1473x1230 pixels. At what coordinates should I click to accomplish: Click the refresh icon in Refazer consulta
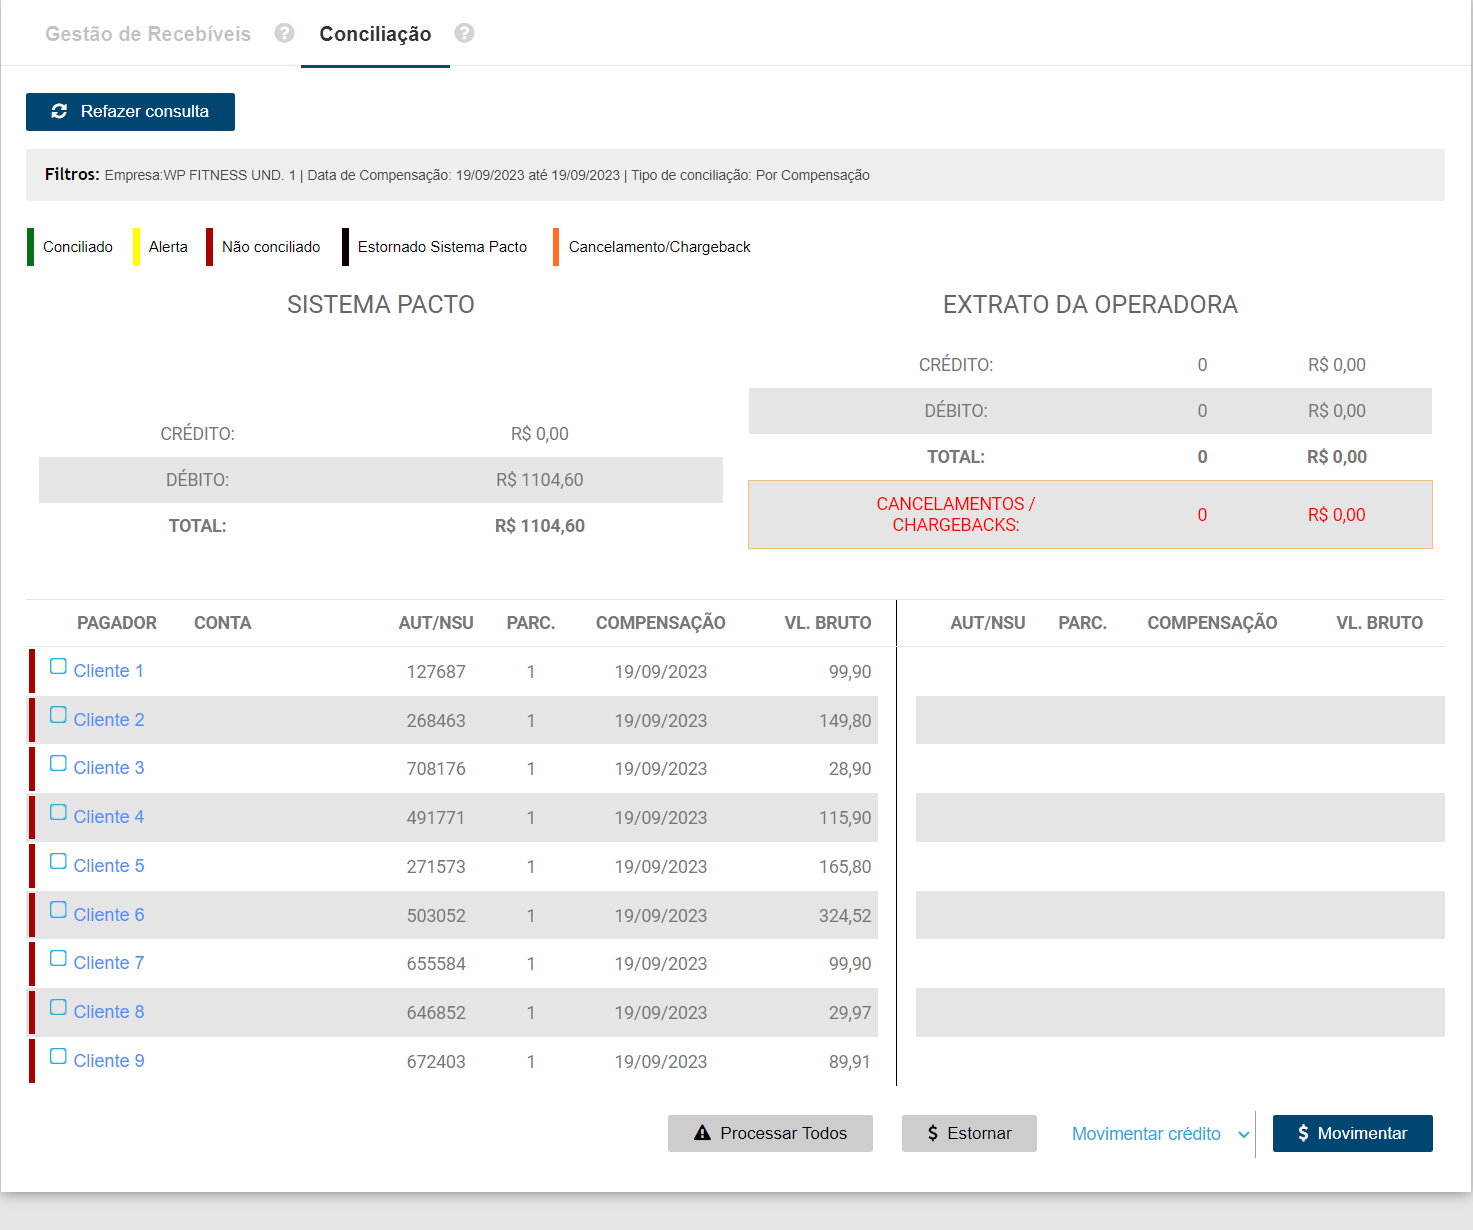(x=59, y=111)
